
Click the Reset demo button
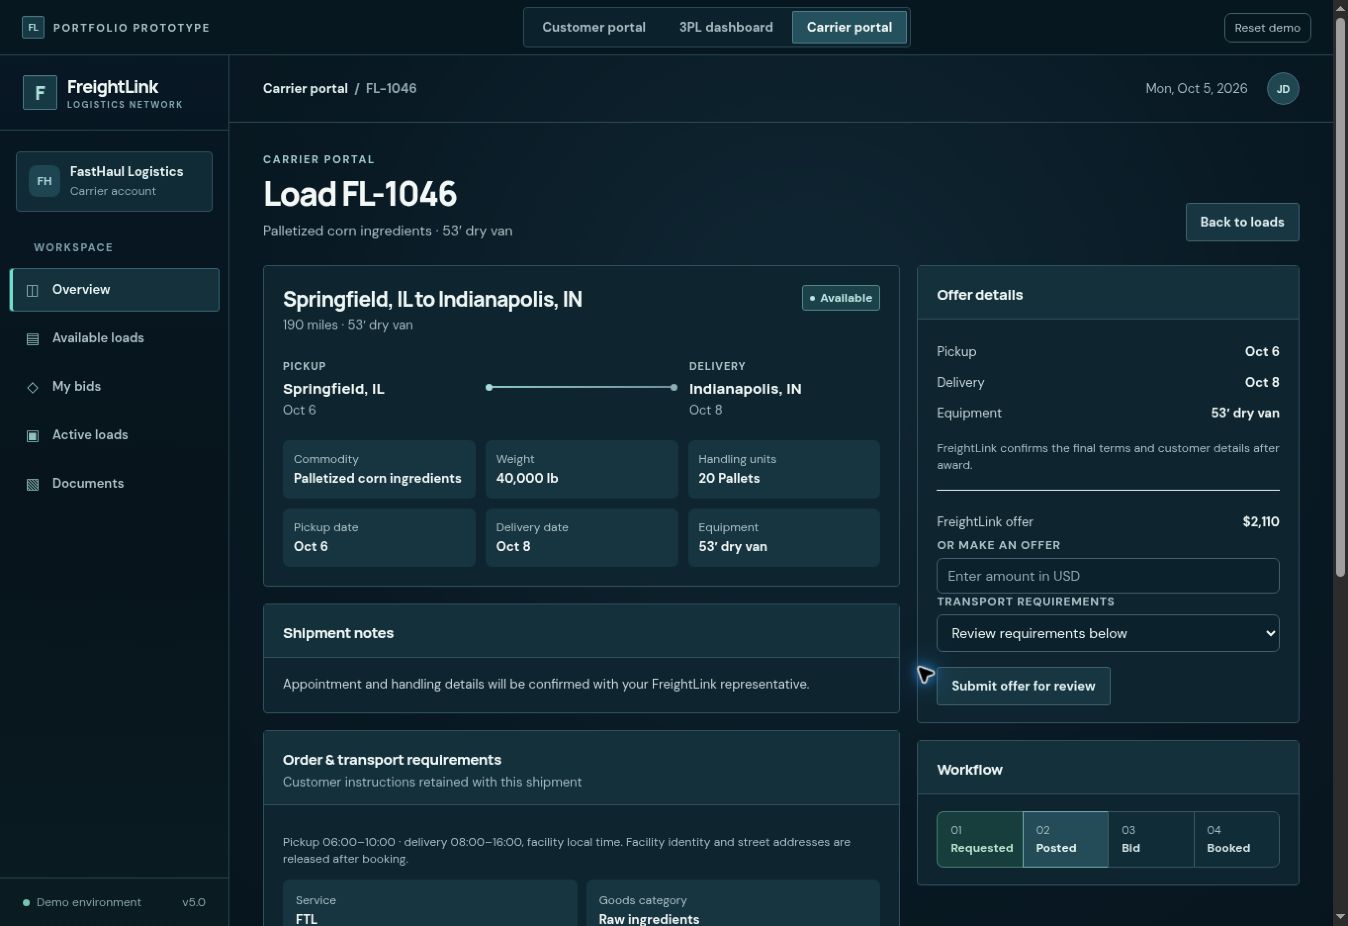tap(1267, 28)
